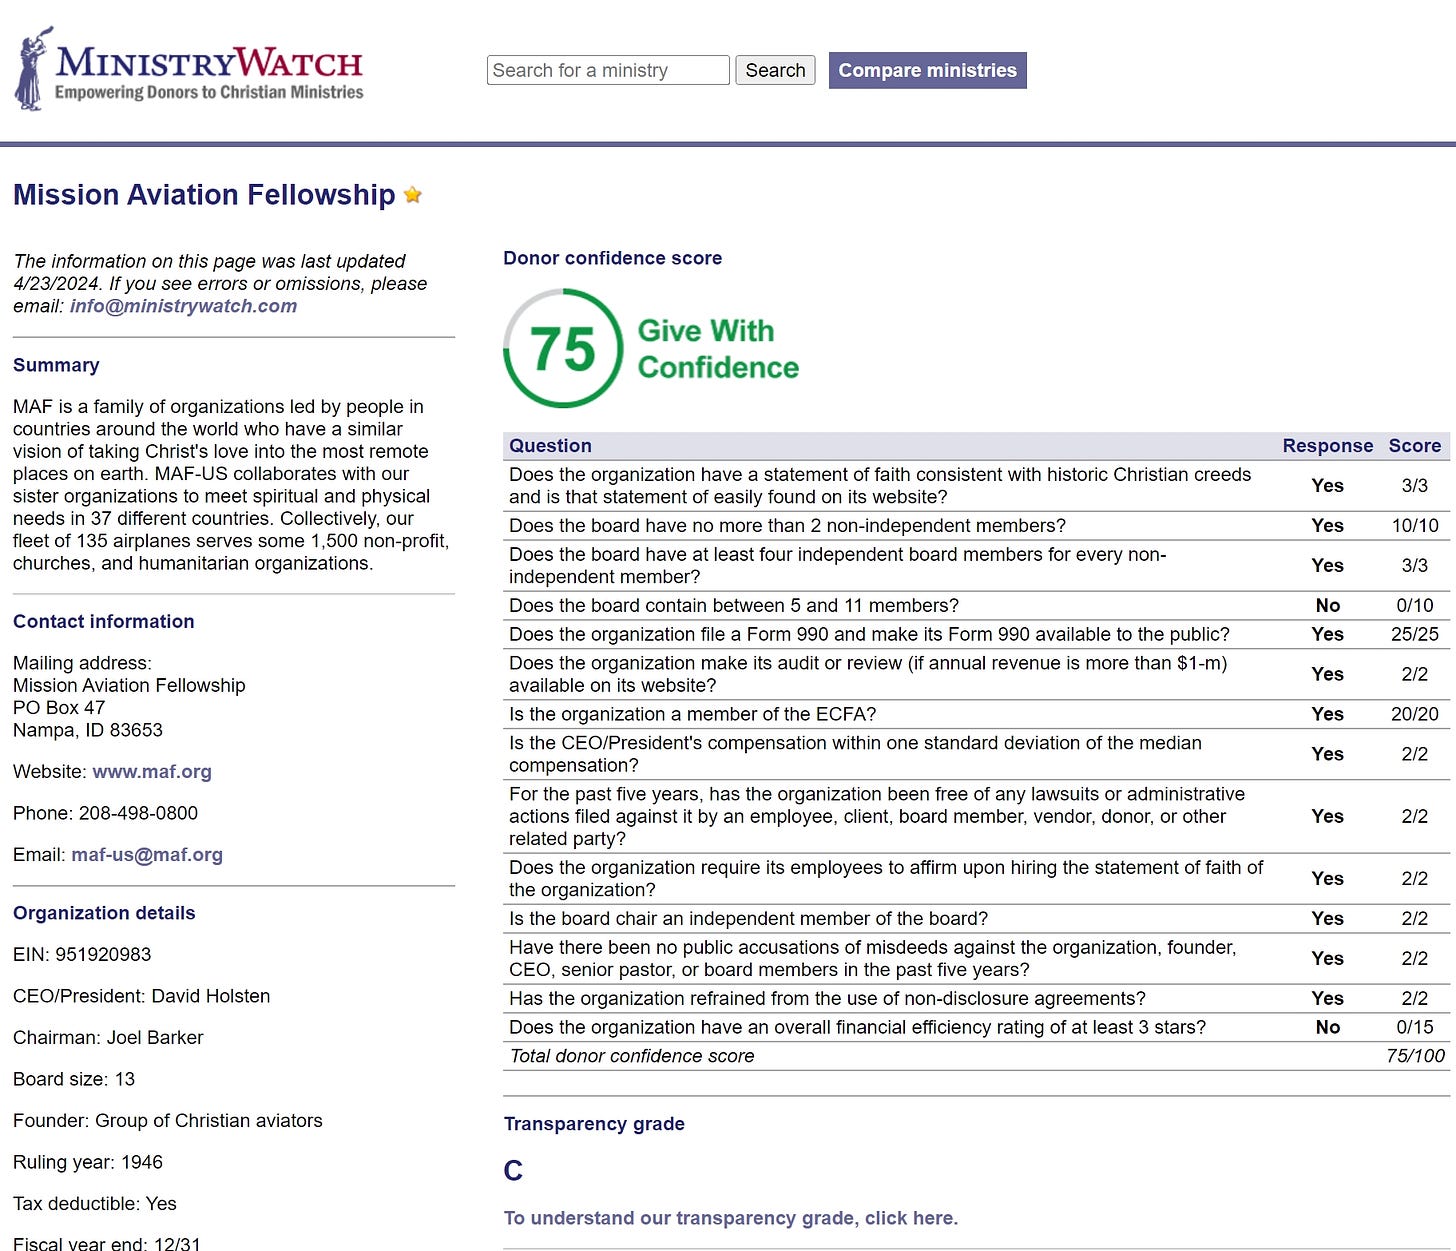Click the Search button
This screenshot has width=1456, height=1251.
coord(775,70)
